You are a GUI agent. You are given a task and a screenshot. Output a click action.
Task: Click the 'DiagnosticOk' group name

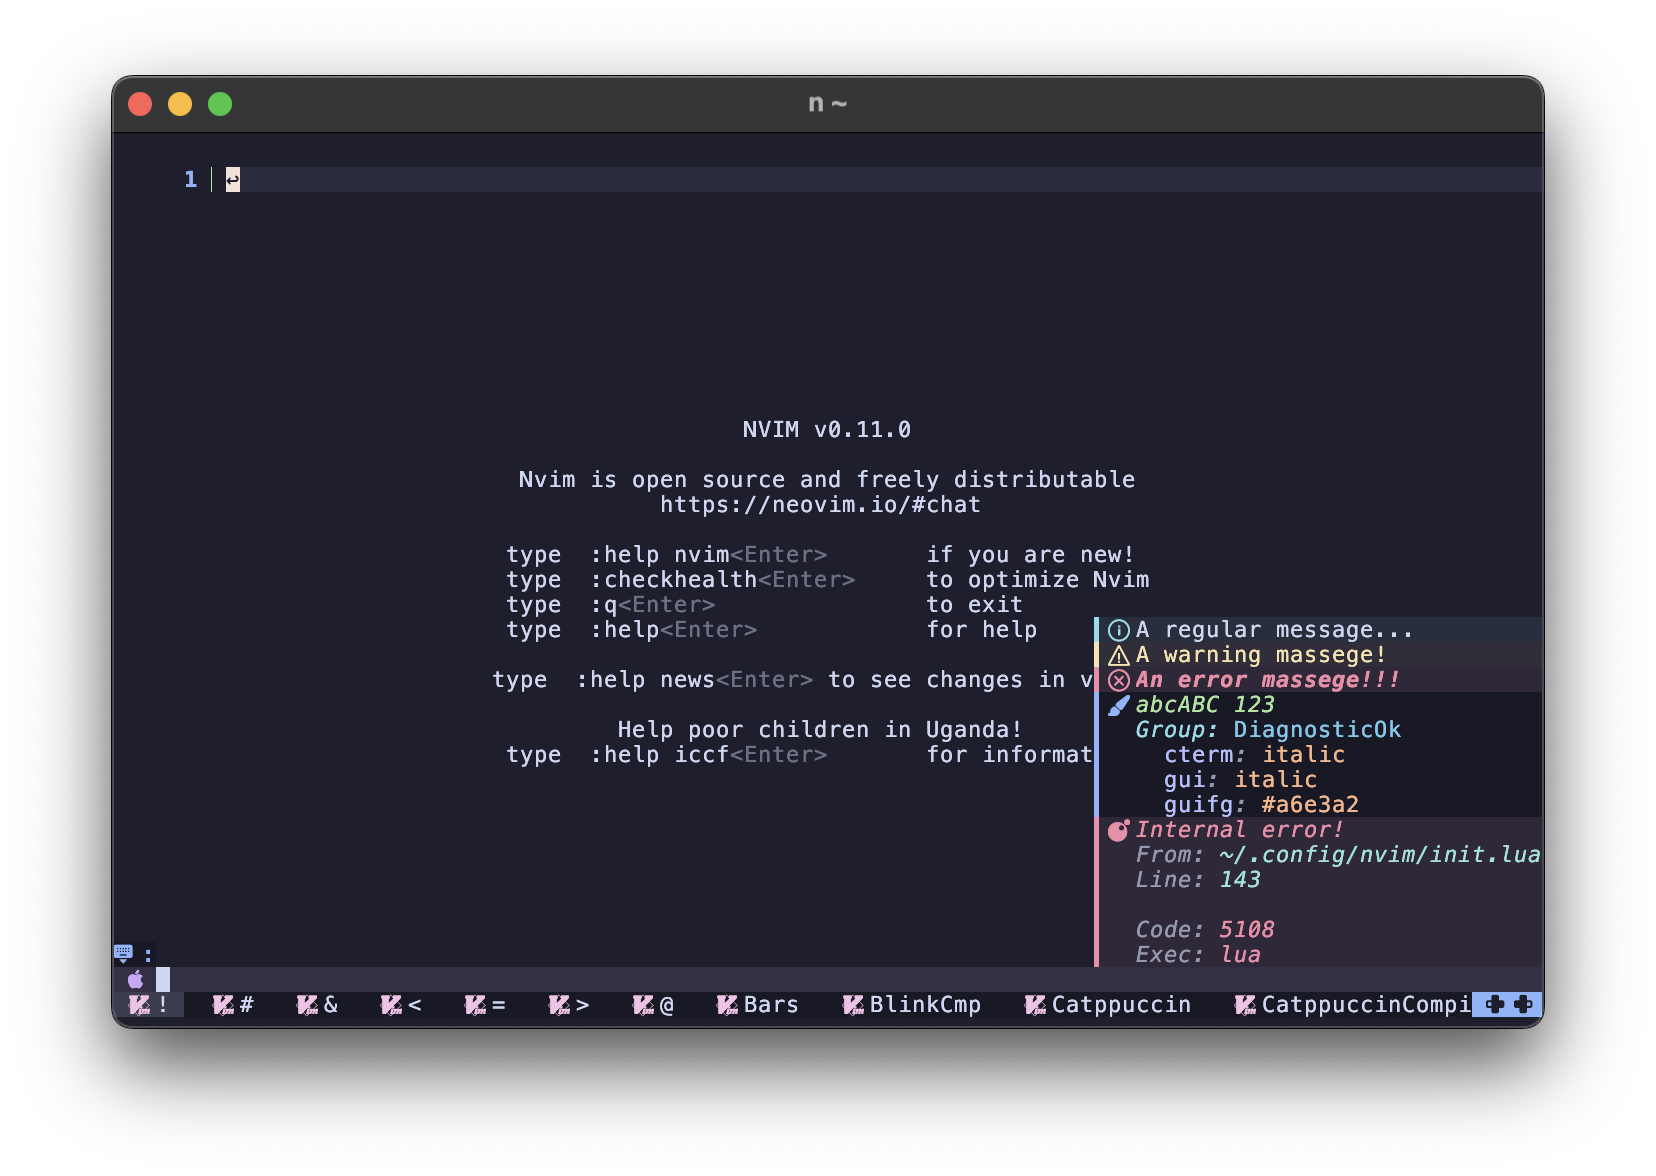(1318, 729)
